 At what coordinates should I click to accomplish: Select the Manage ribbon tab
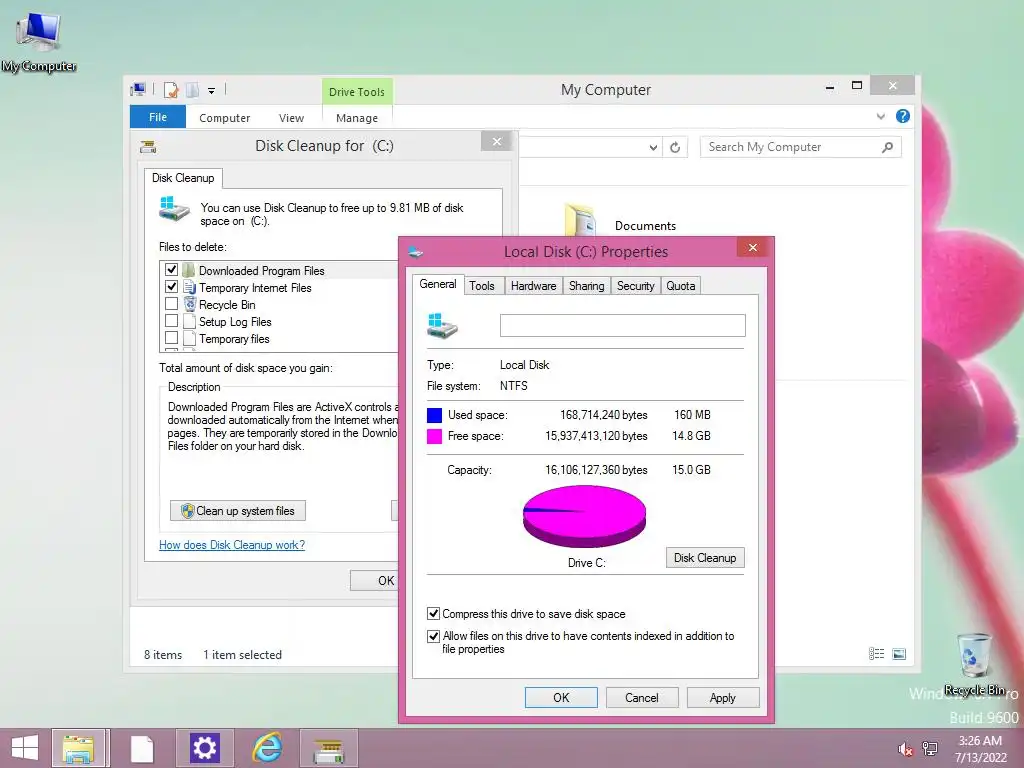[x=357, y=118]
